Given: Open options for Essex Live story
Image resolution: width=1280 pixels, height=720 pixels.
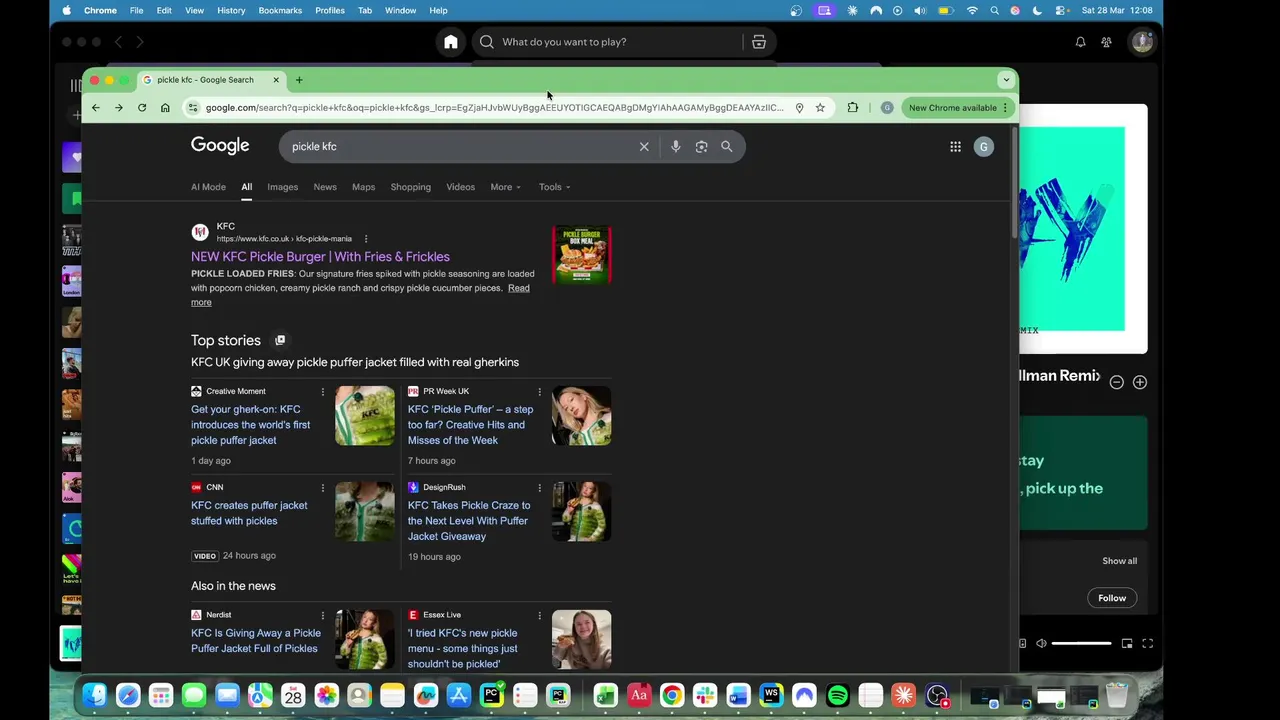Looking at the screenshot, I should 539,616.
